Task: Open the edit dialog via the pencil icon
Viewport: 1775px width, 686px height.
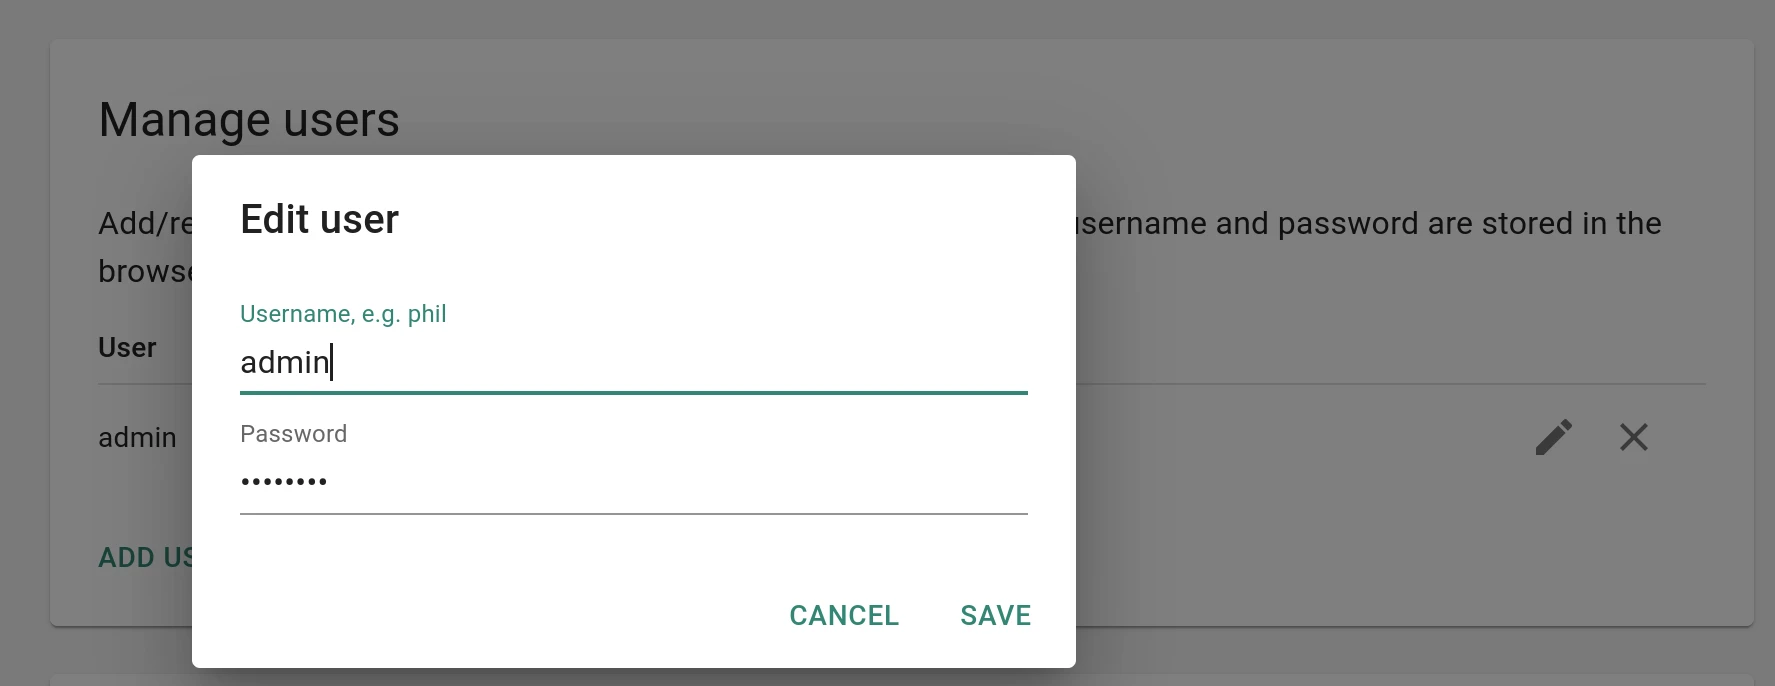Action: (x=1553, y=437)
